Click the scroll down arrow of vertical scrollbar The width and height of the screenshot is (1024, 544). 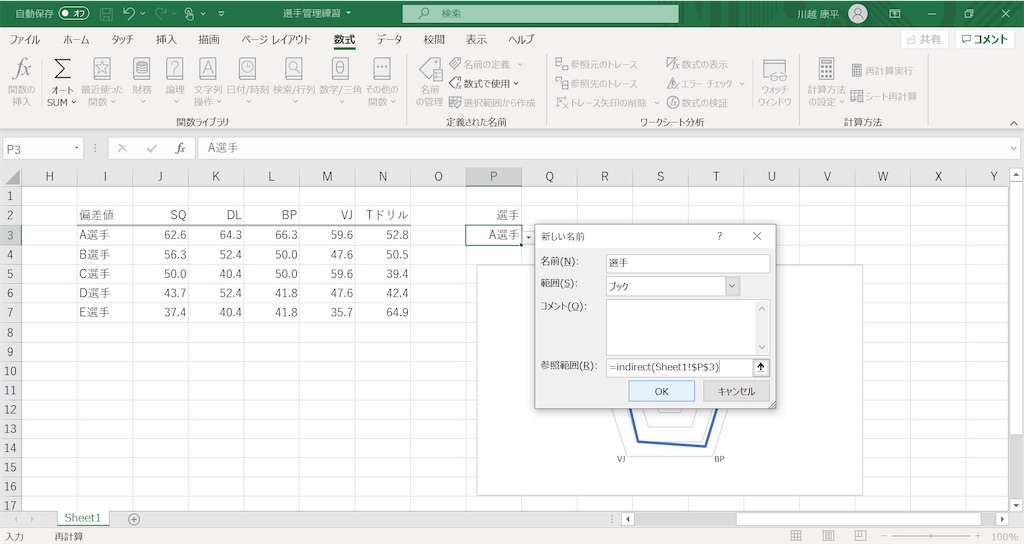click(x=1016, y=505)
